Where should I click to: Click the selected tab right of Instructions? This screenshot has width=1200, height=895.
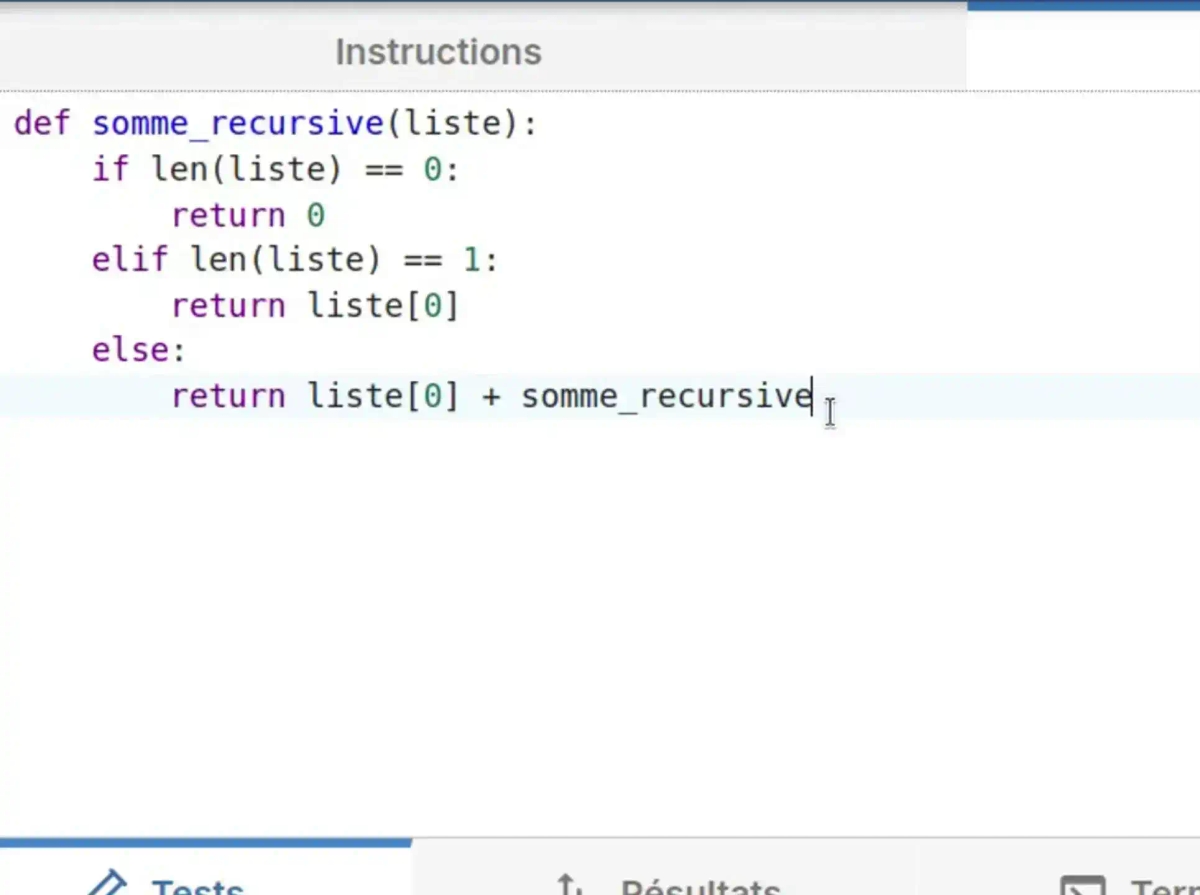pos(1083,48)
